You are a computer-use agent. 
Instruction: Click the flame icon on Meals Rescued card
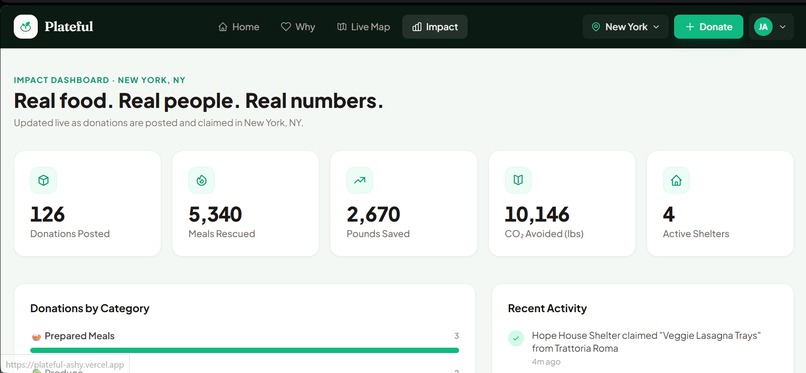[202, 180]
